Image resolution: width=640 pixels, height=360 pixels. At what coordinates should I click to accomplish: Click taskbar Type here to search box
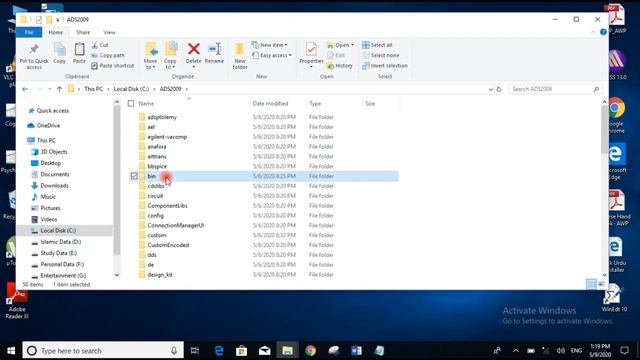103,351
